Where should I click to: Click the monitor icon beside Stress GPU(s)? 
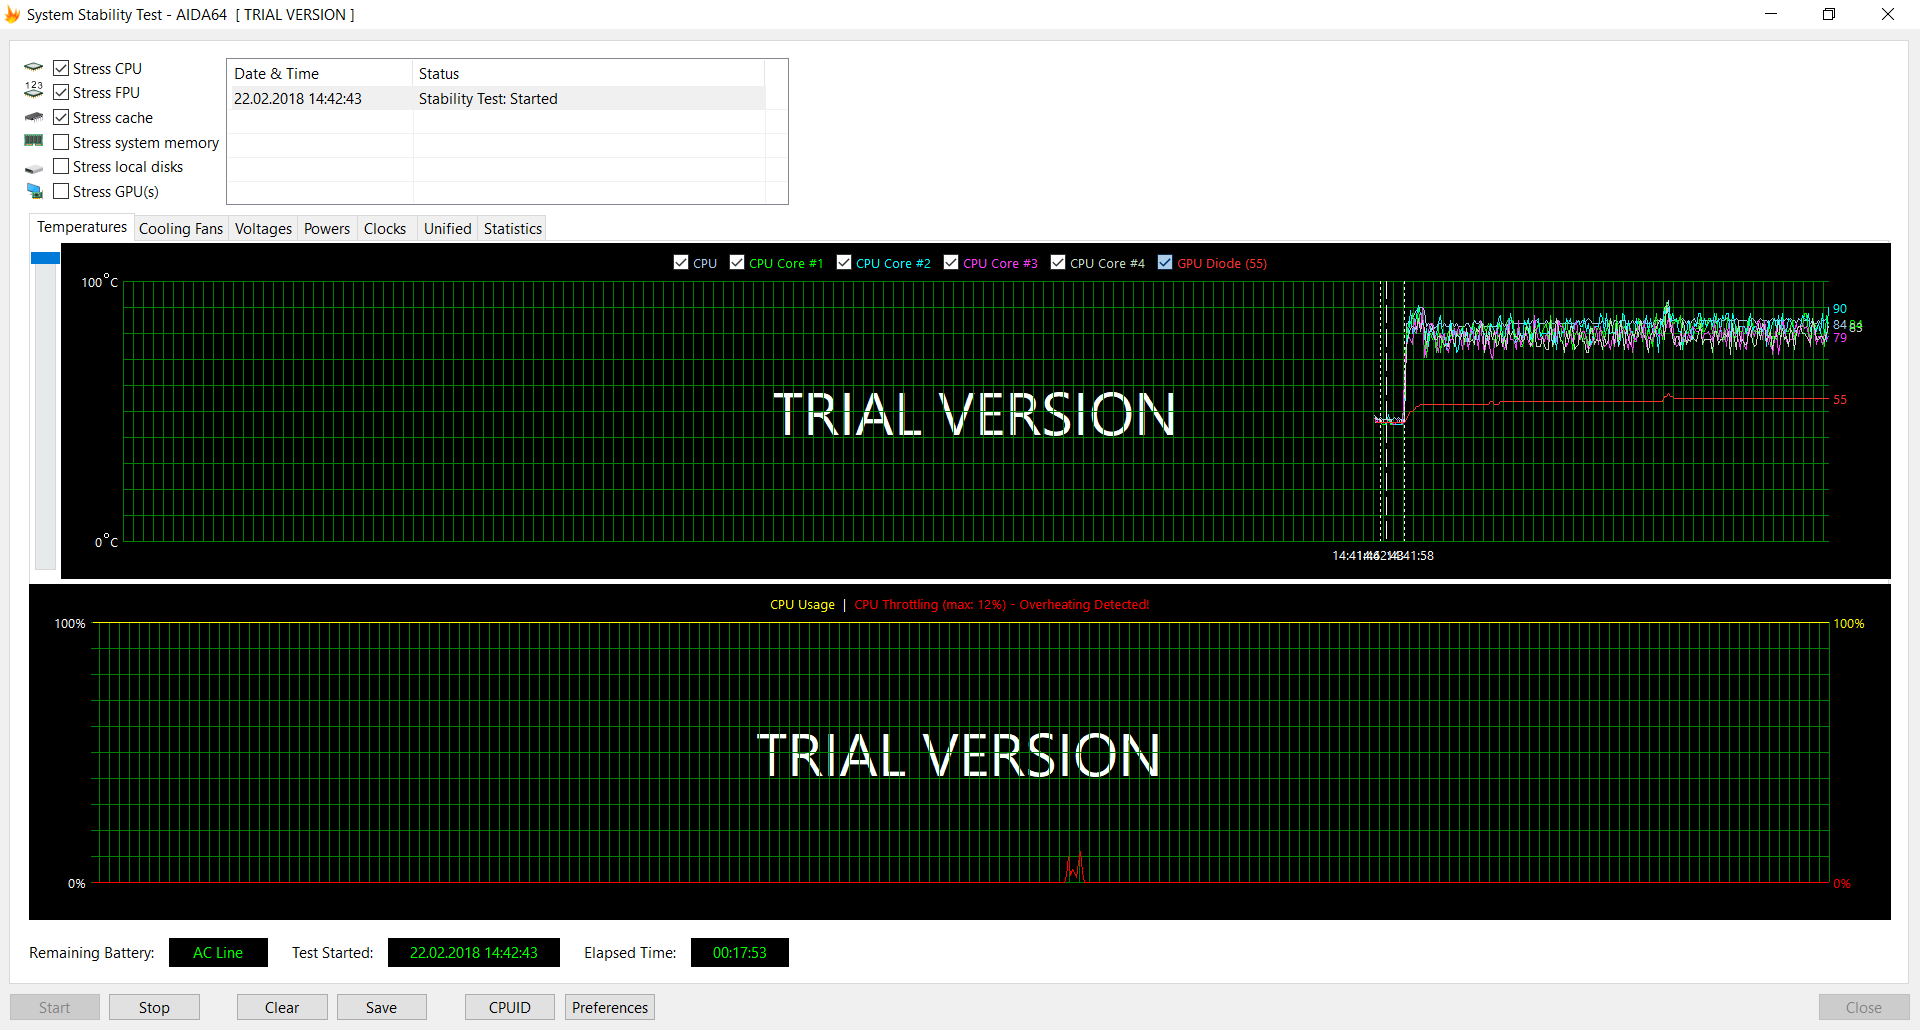pos(34,191)
